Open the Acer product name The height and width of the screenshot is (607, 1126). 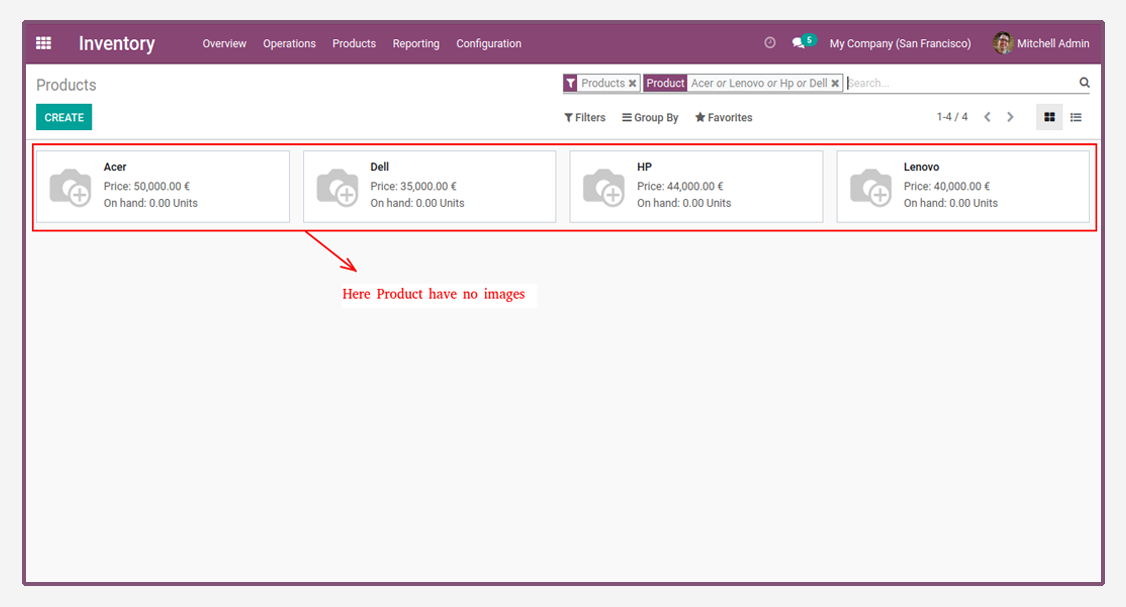click(115, 167)
